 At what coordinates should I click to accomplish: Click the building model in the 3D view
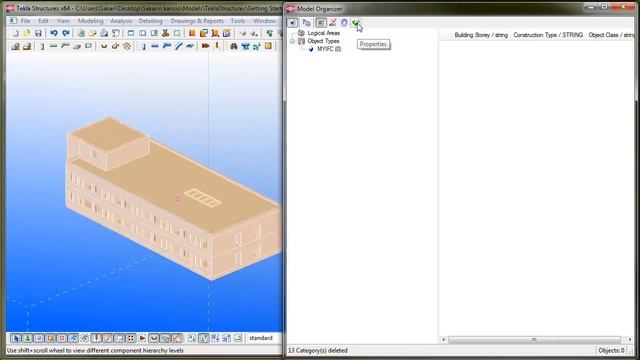(173, 198)
